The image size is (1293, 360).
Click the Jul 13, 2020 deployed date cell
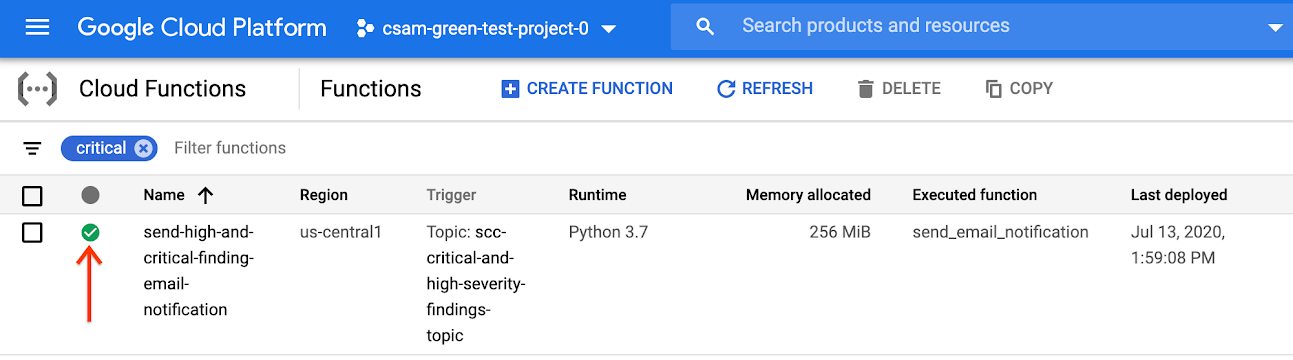tap(1178, 245)
